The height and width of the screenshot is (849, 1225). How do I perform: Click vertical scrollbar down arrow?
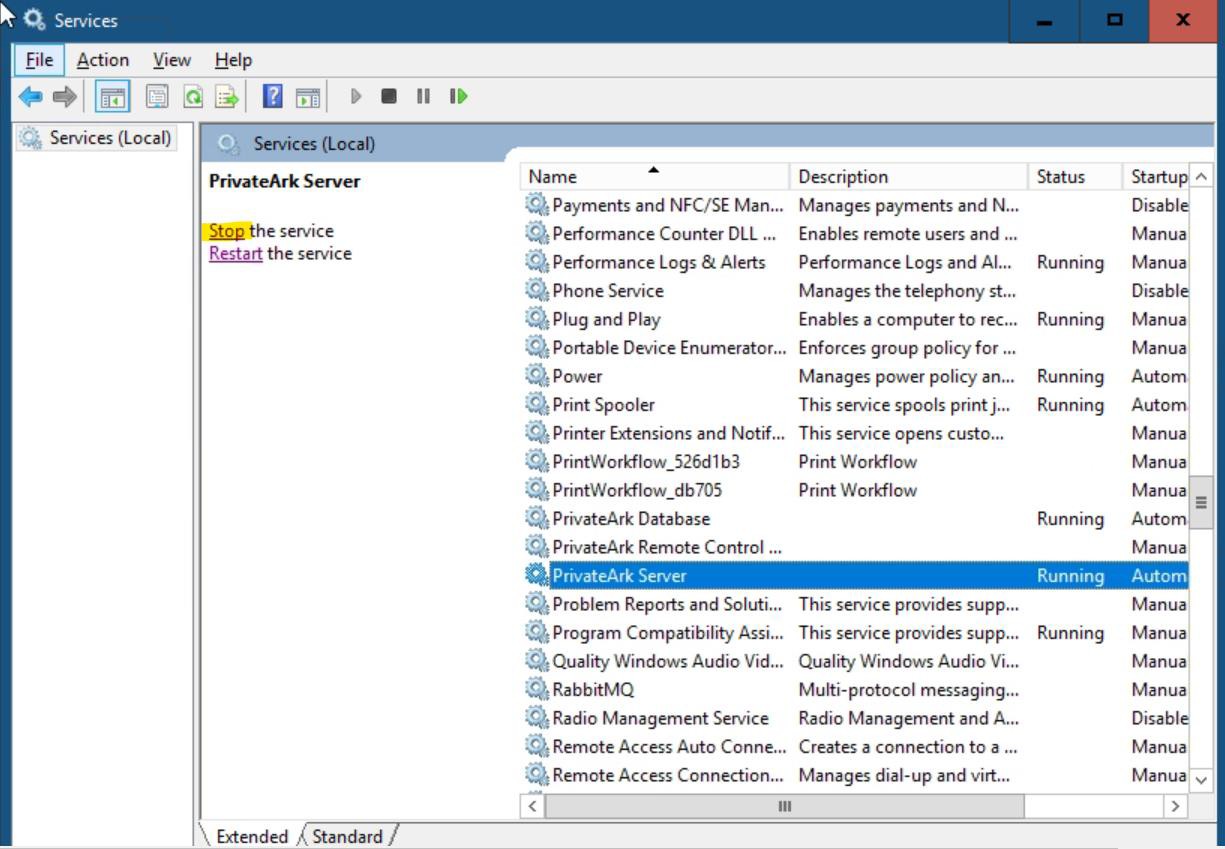pos(1201,779)
